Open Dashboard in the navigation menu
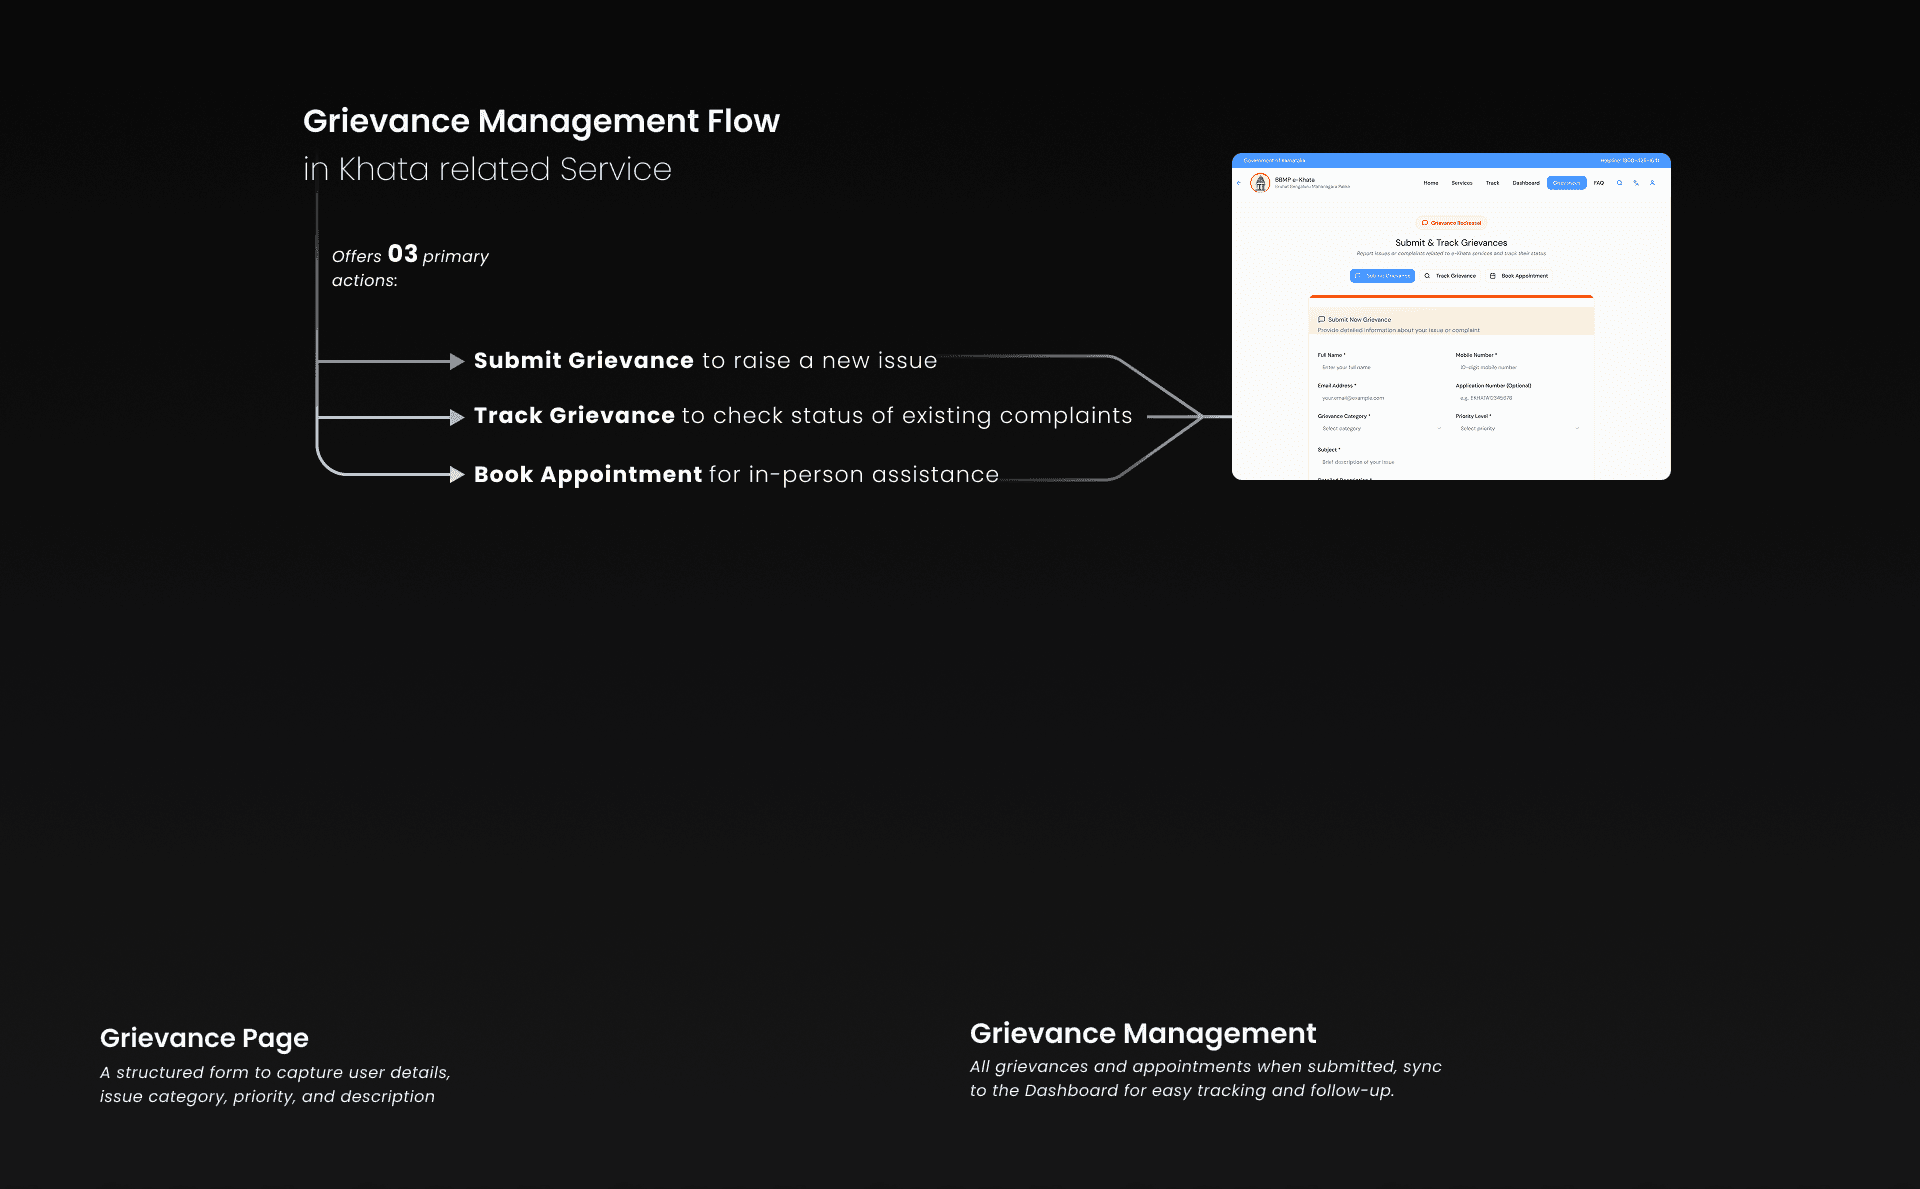This screenshot has width=1920, height=1189. tap(1525, 183)
